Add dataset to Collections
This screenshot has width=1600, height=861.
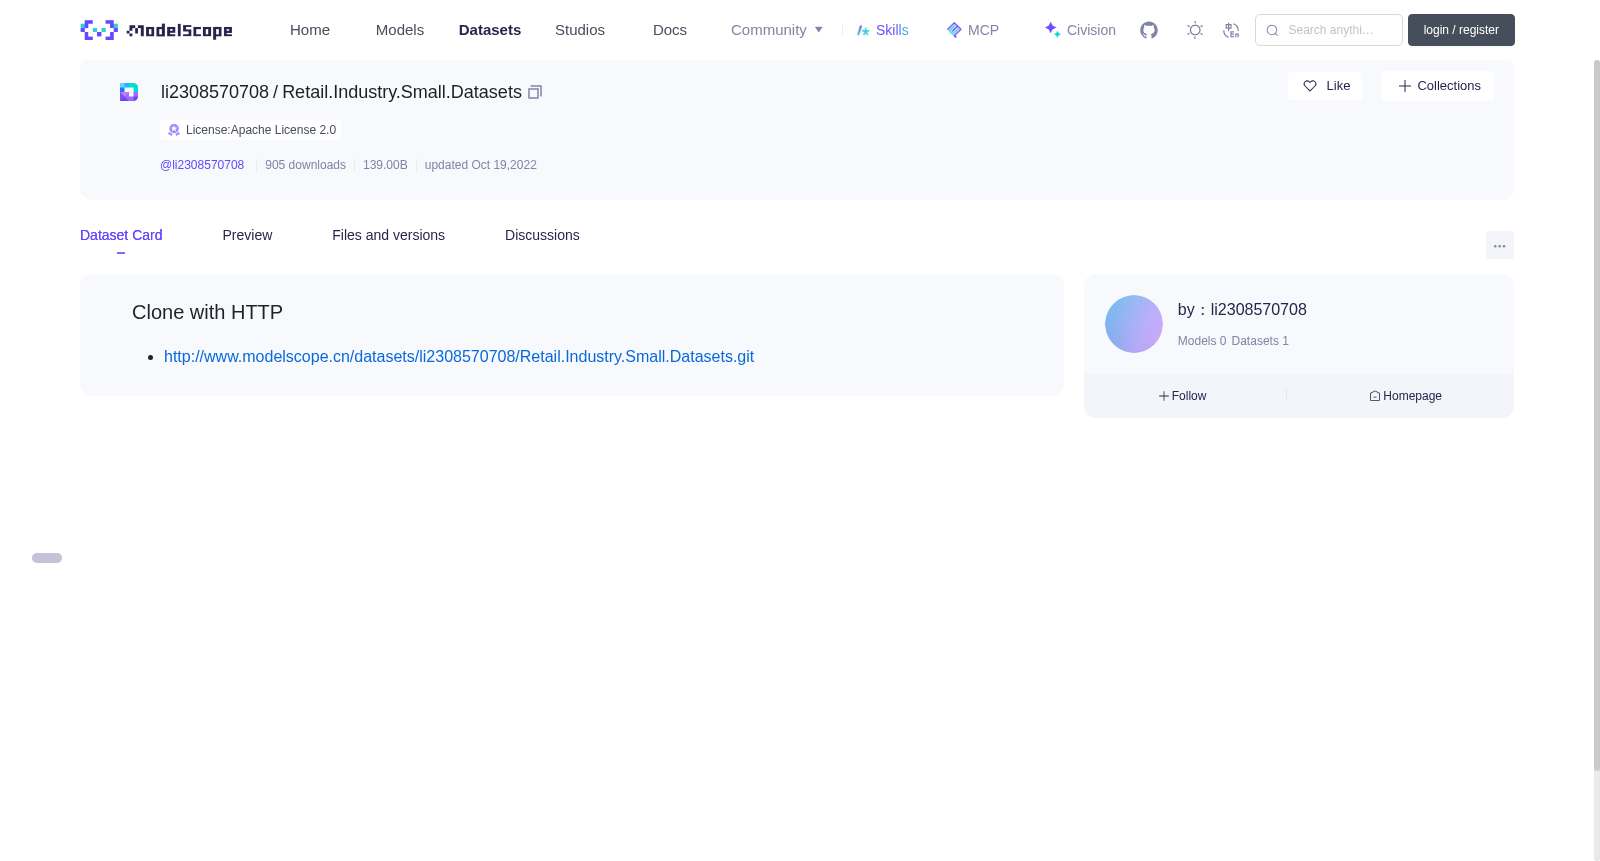1438,86
